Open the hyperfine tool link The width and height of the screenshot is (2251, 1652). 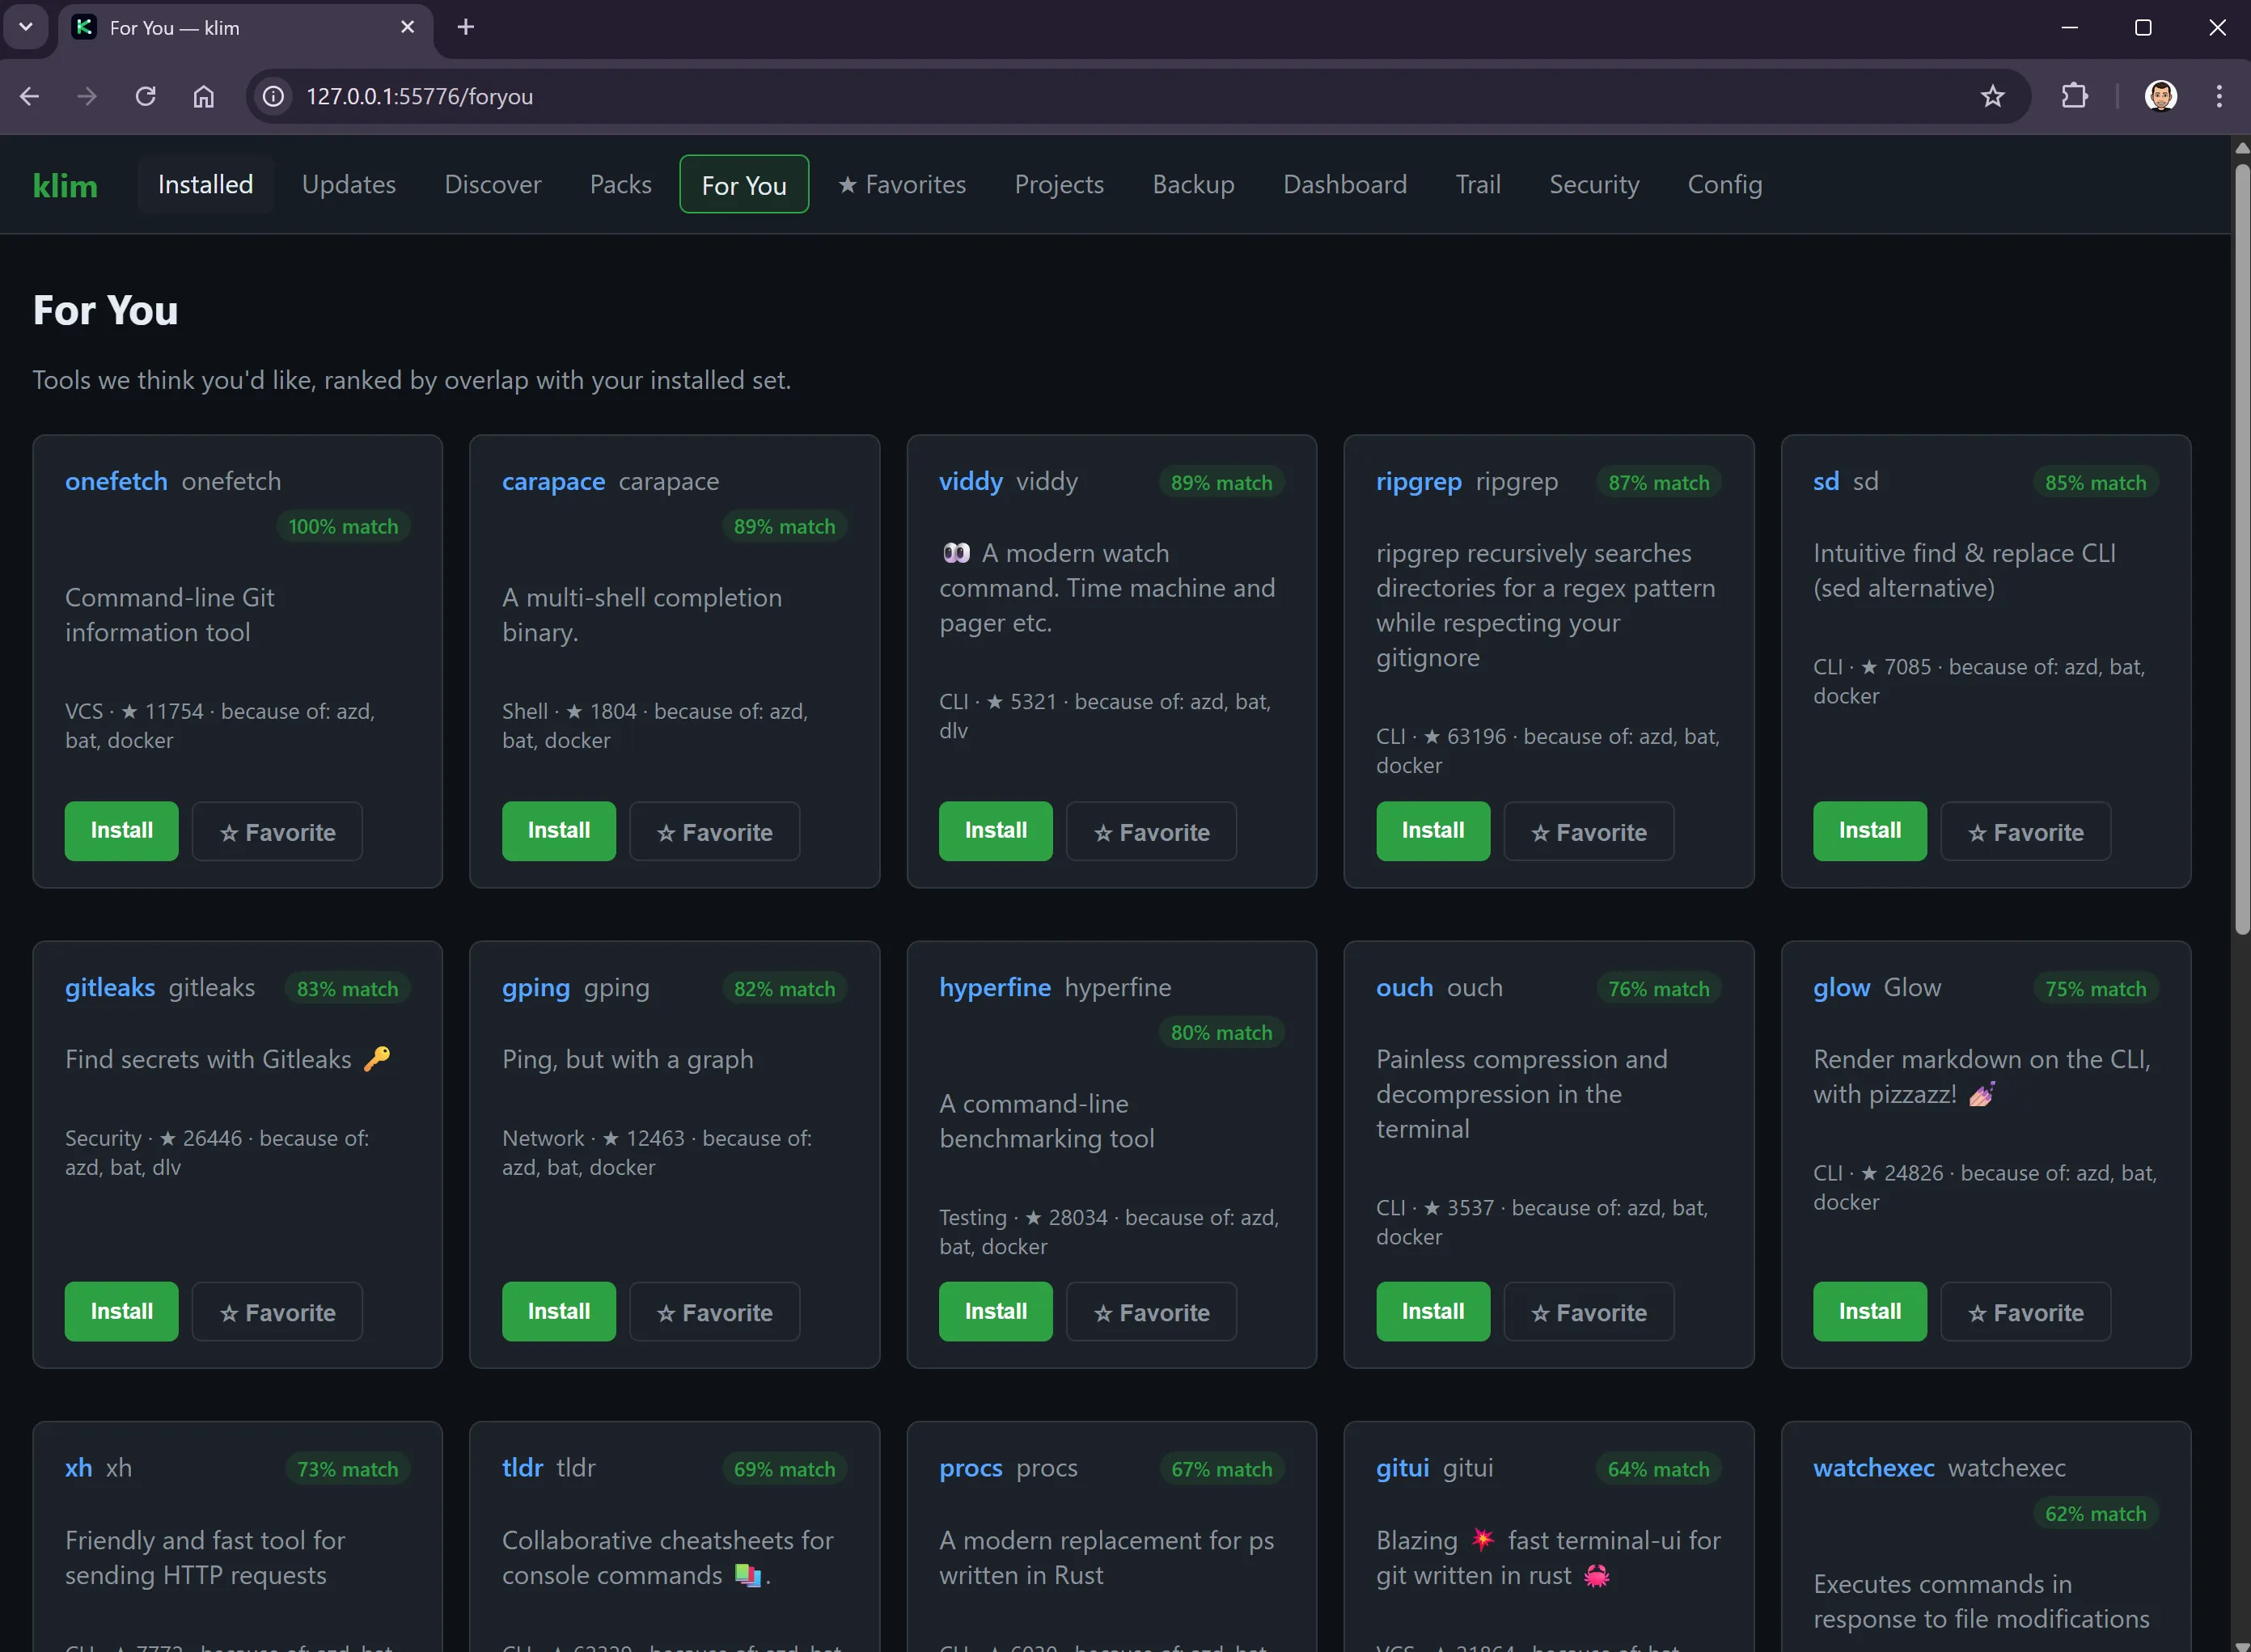coord(995,987)
